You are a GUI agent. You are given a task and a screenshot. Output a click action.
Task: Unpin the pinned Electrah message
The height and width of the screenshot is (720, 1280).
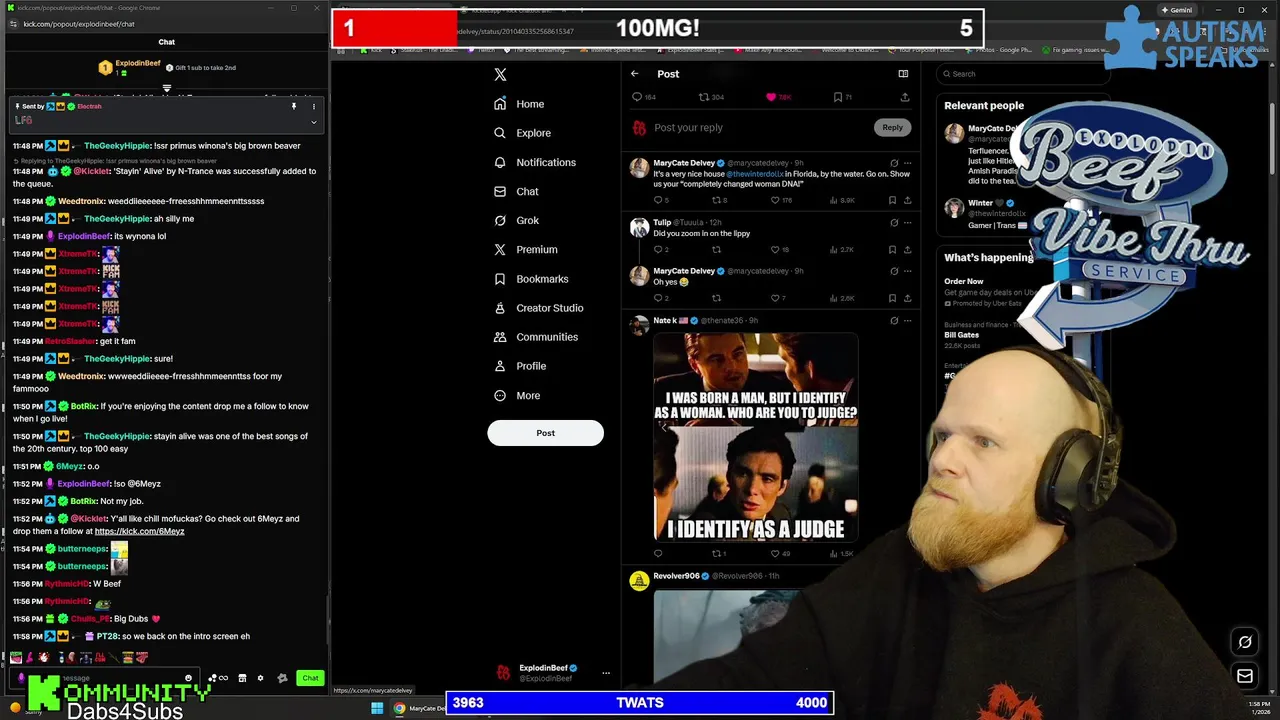(294, 106)
